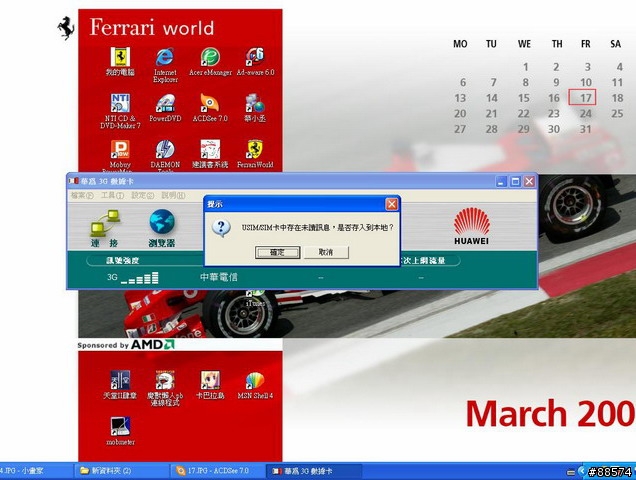Click the question mark icon in the 提示 dialog

[221, 228]
